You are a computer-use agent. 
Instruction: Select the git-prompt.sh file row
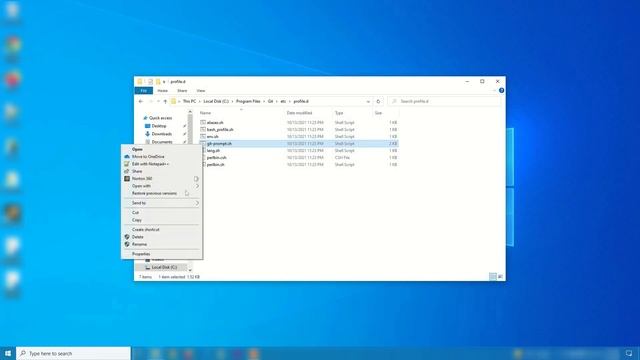tap(299, 144)
